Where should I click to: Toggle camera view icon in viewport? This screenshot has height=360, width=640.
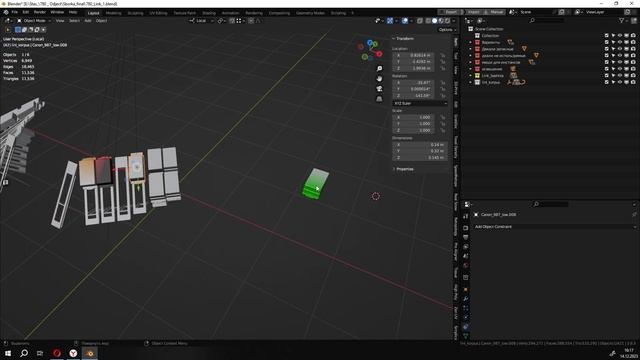[x=379, y=89]
